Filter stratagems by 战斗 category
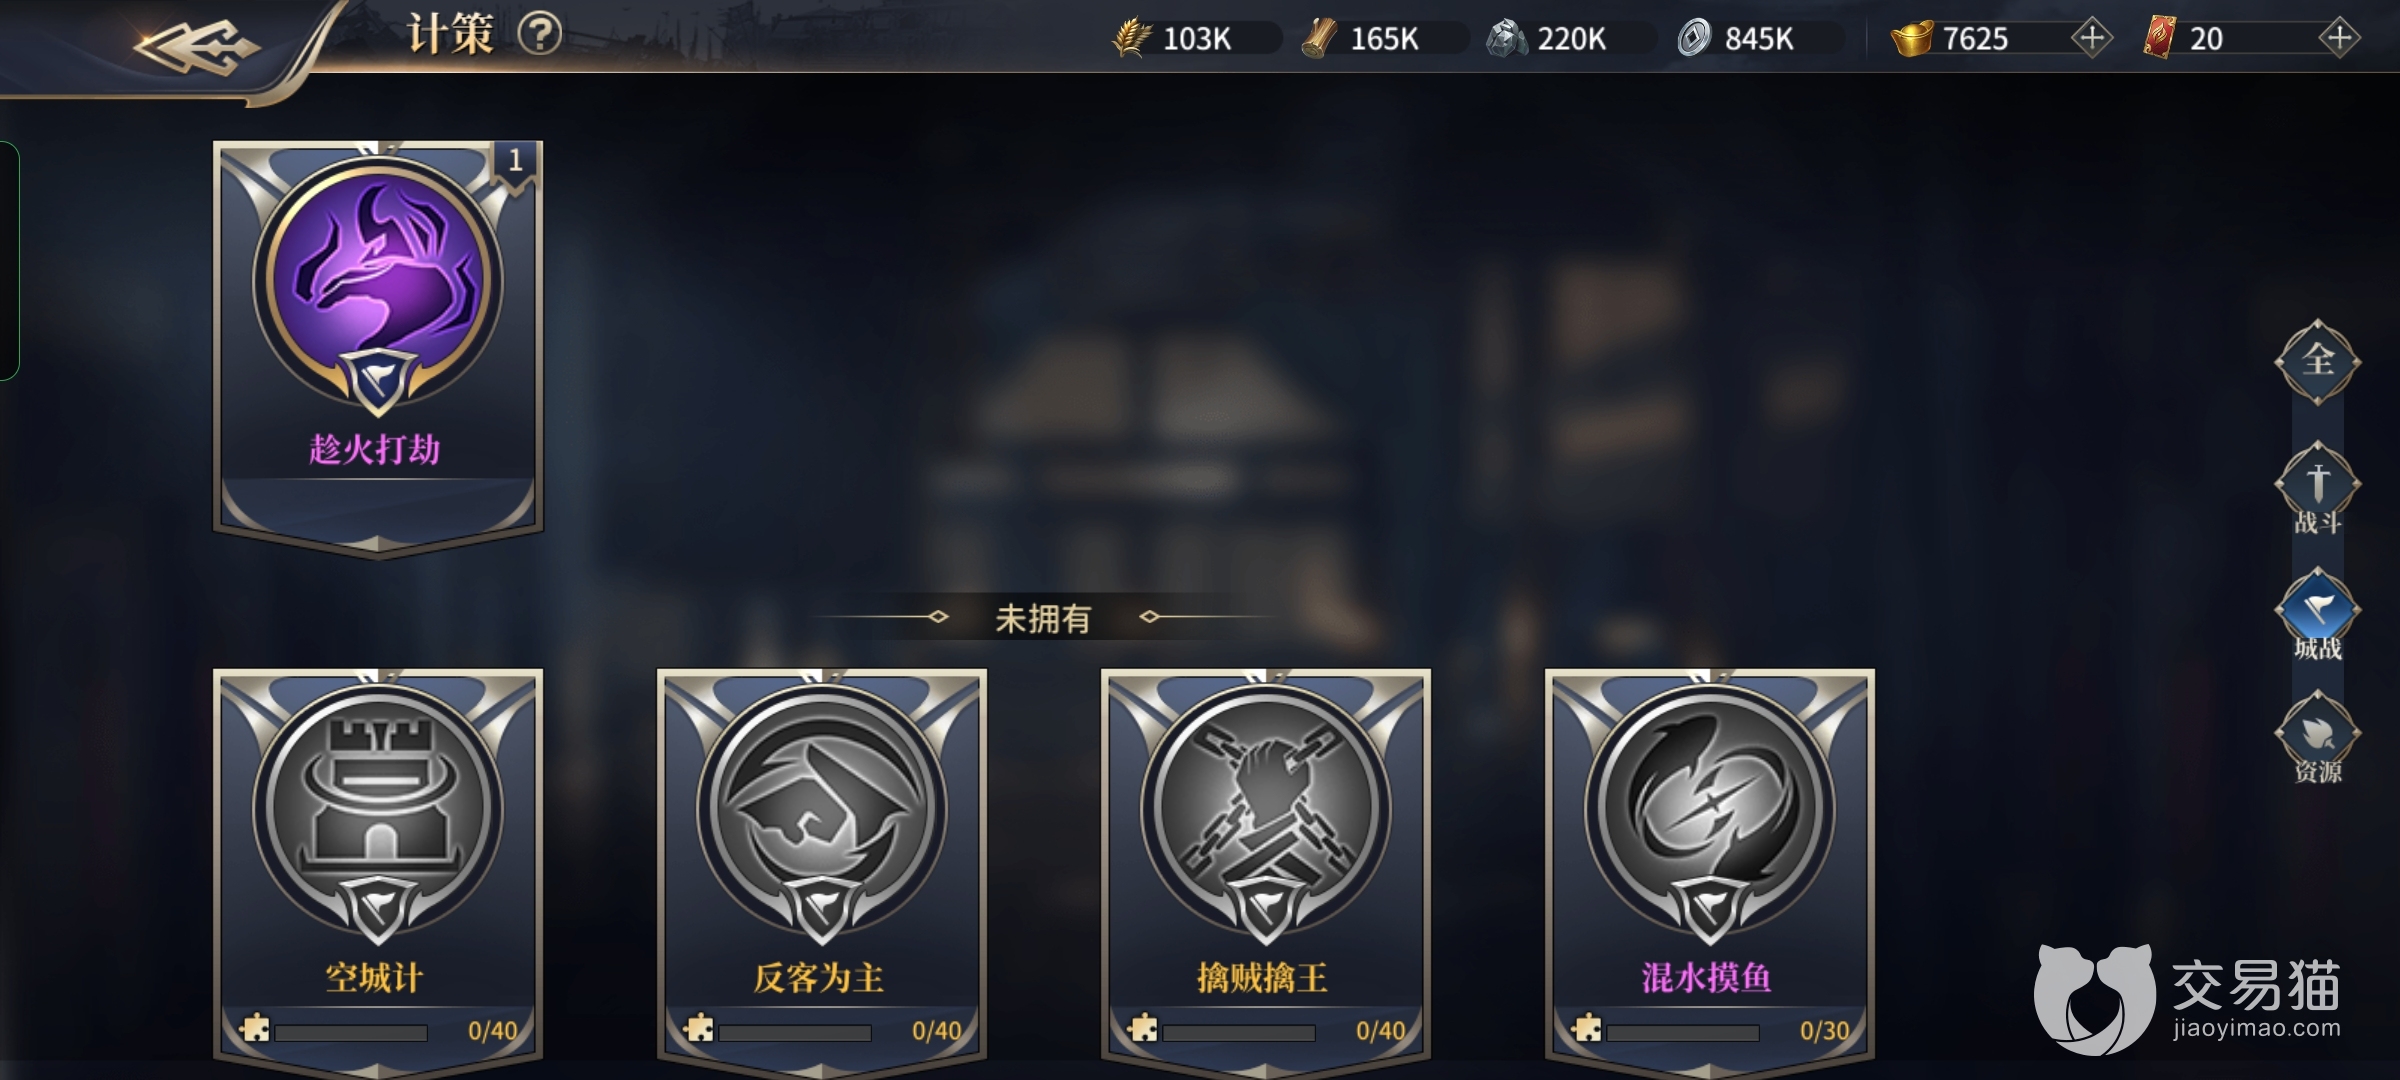Image resolution: width=2400 pixels, height=1080 pixels. (2317, 489)
